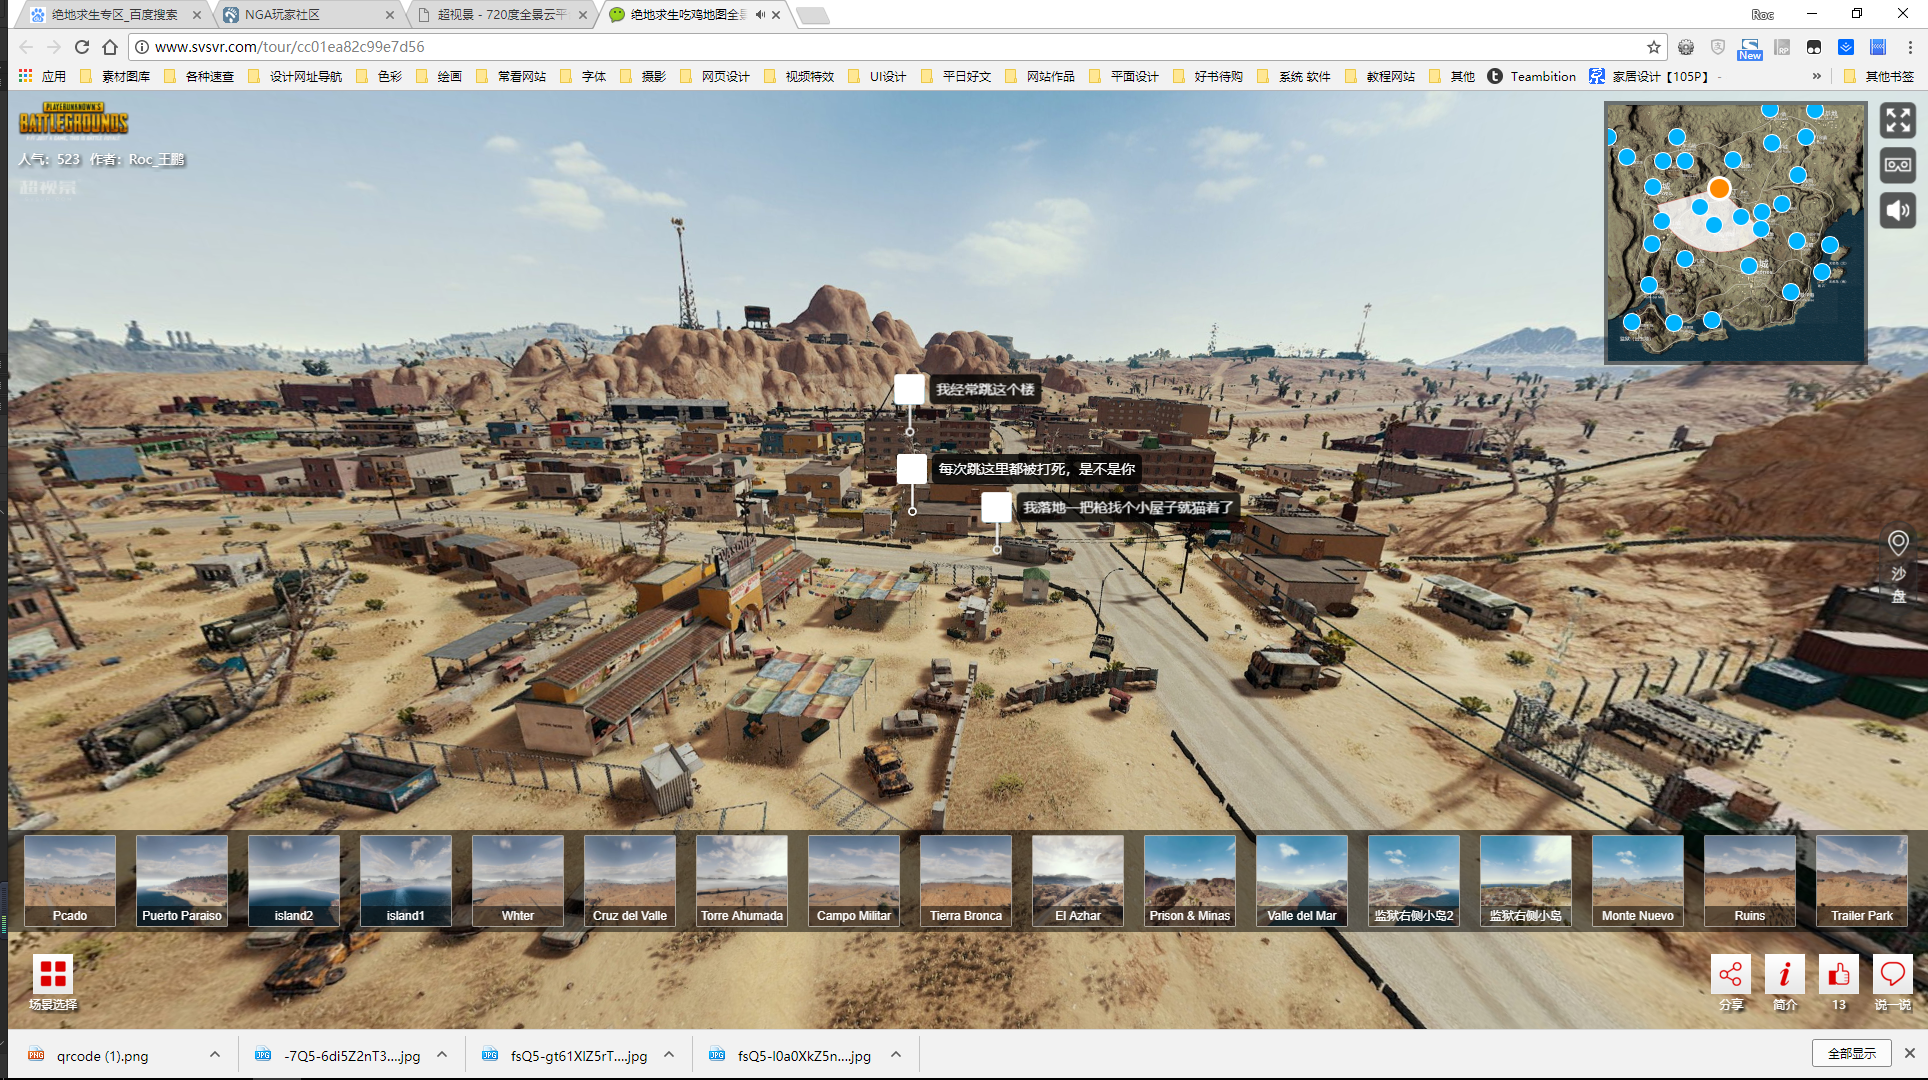Enter fullscreen panorama mode
Image resolution: width=1928 pixels, height=1080 pixels.
[x=1897, y=121]
